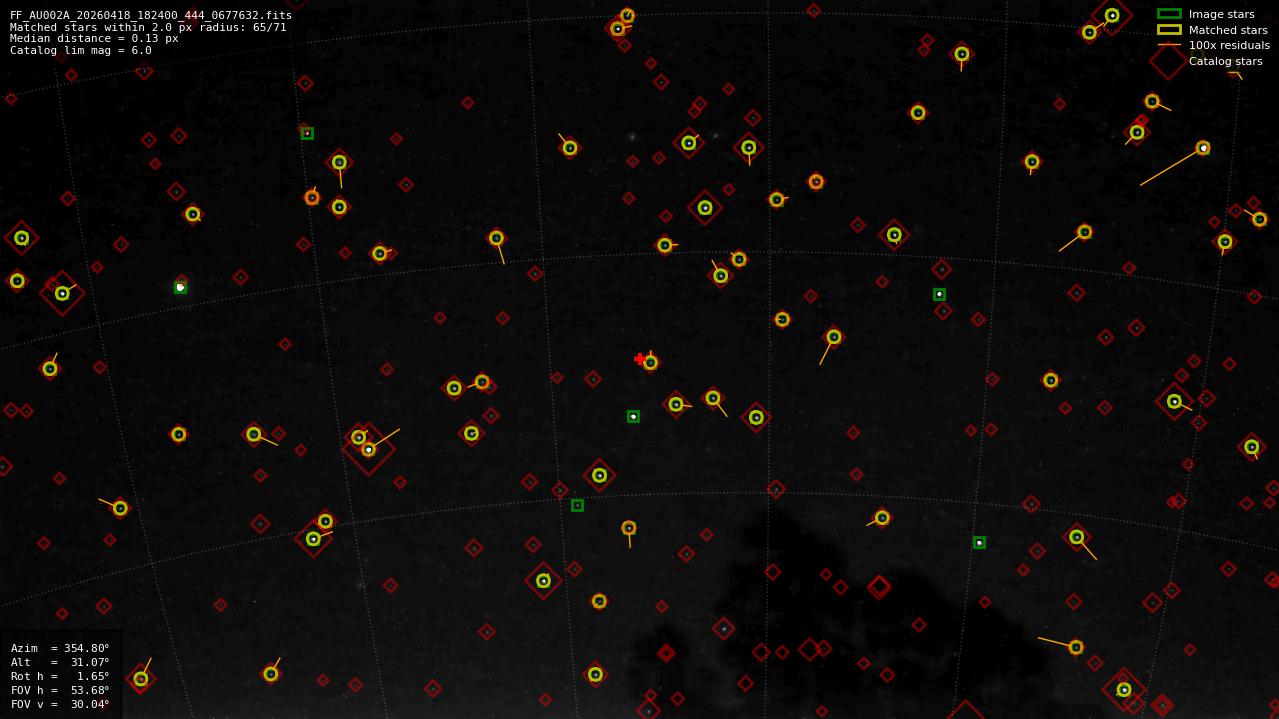The width and height of the screenshot is (1279, 719).
Task: Click the 'Azim = 354.80°' readout
Action: [x=60, y=648]
